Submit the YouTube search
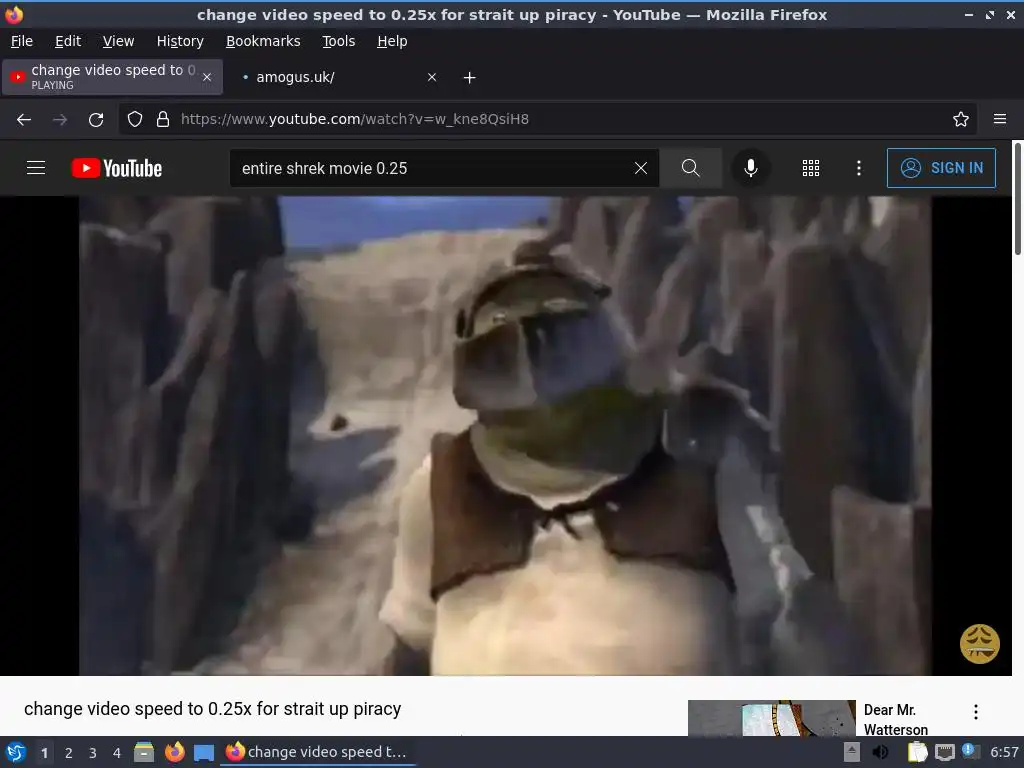1024x768 pixels. (690, 168)
